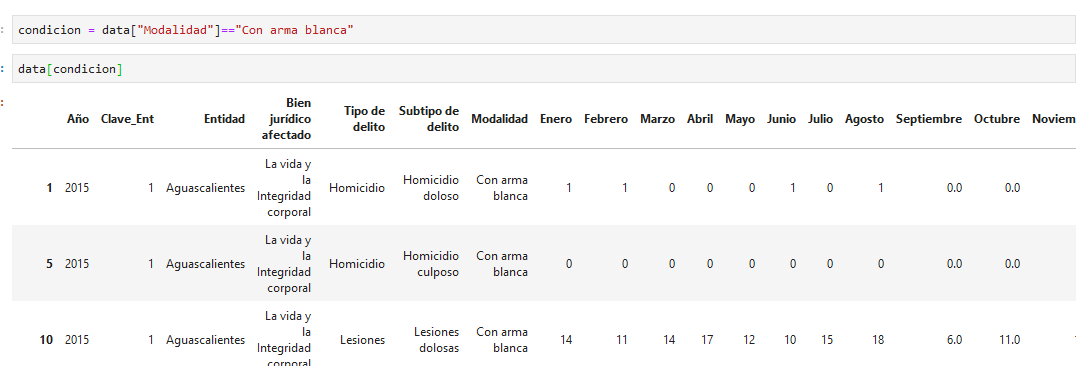This screenshot has width=1076, height=366.
Task: Click the Homicidio doloso cell
Action: 431,187
